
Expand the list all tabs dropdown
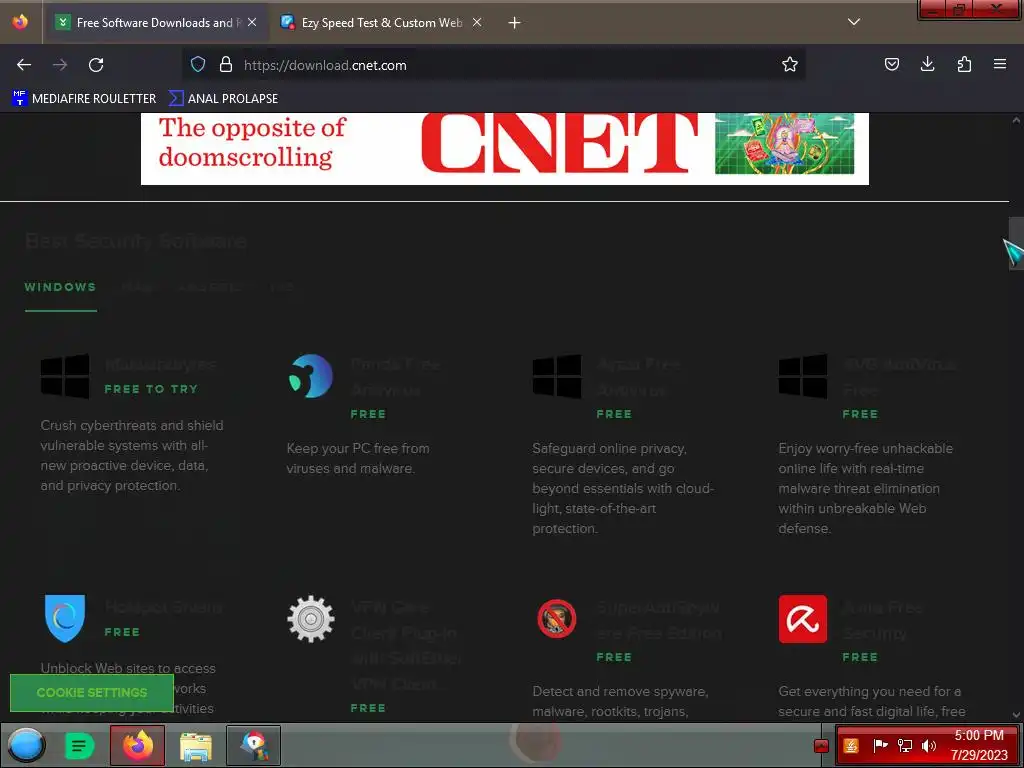[854, 22]
